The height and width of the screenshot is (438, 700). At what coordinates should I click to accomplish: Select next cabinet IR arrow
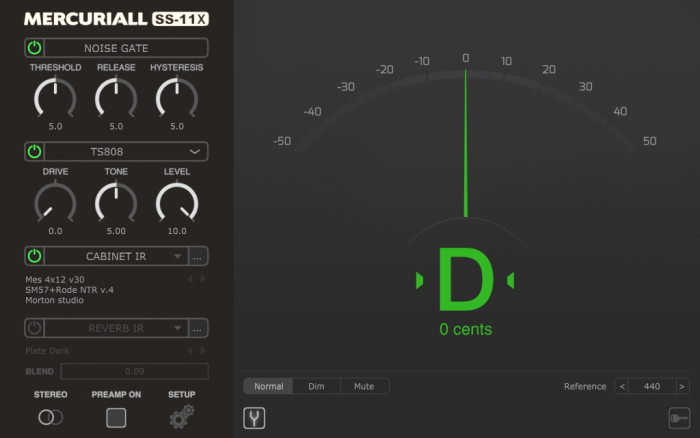click(x=203, y=279)
